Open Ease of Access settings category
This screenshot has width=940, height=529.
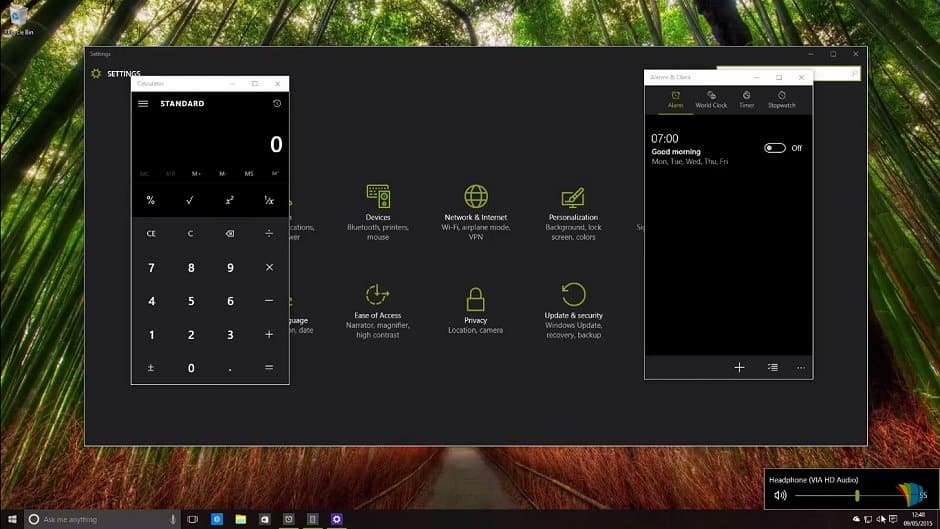(378, 311)
